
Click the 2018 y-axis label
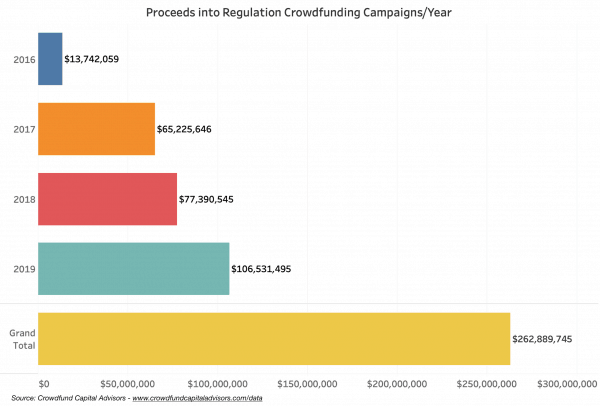click(25, 200)
